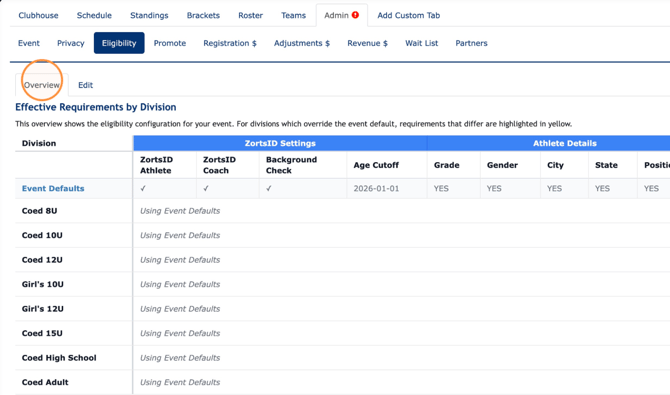Open the Privacy admin section
Image resolution: width=670 pixels, height=395 pixels.
(71, 43)
